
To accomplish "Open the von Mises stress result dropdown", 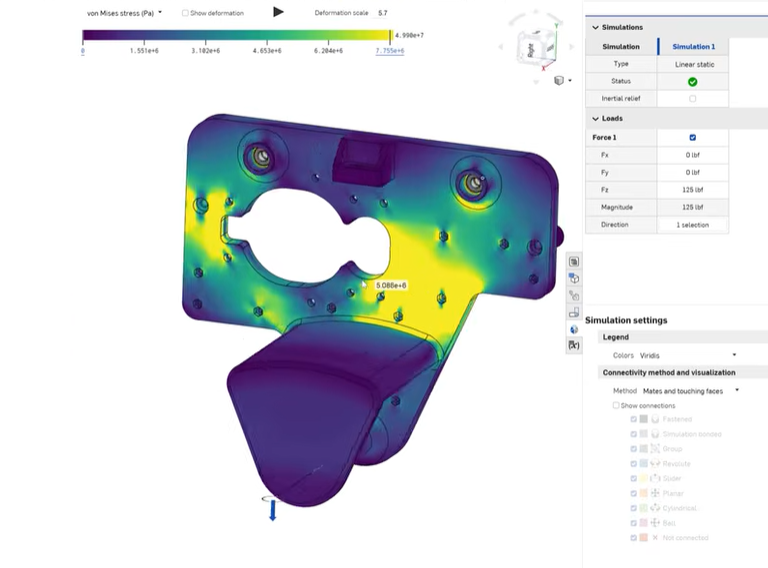I will 125,13.
